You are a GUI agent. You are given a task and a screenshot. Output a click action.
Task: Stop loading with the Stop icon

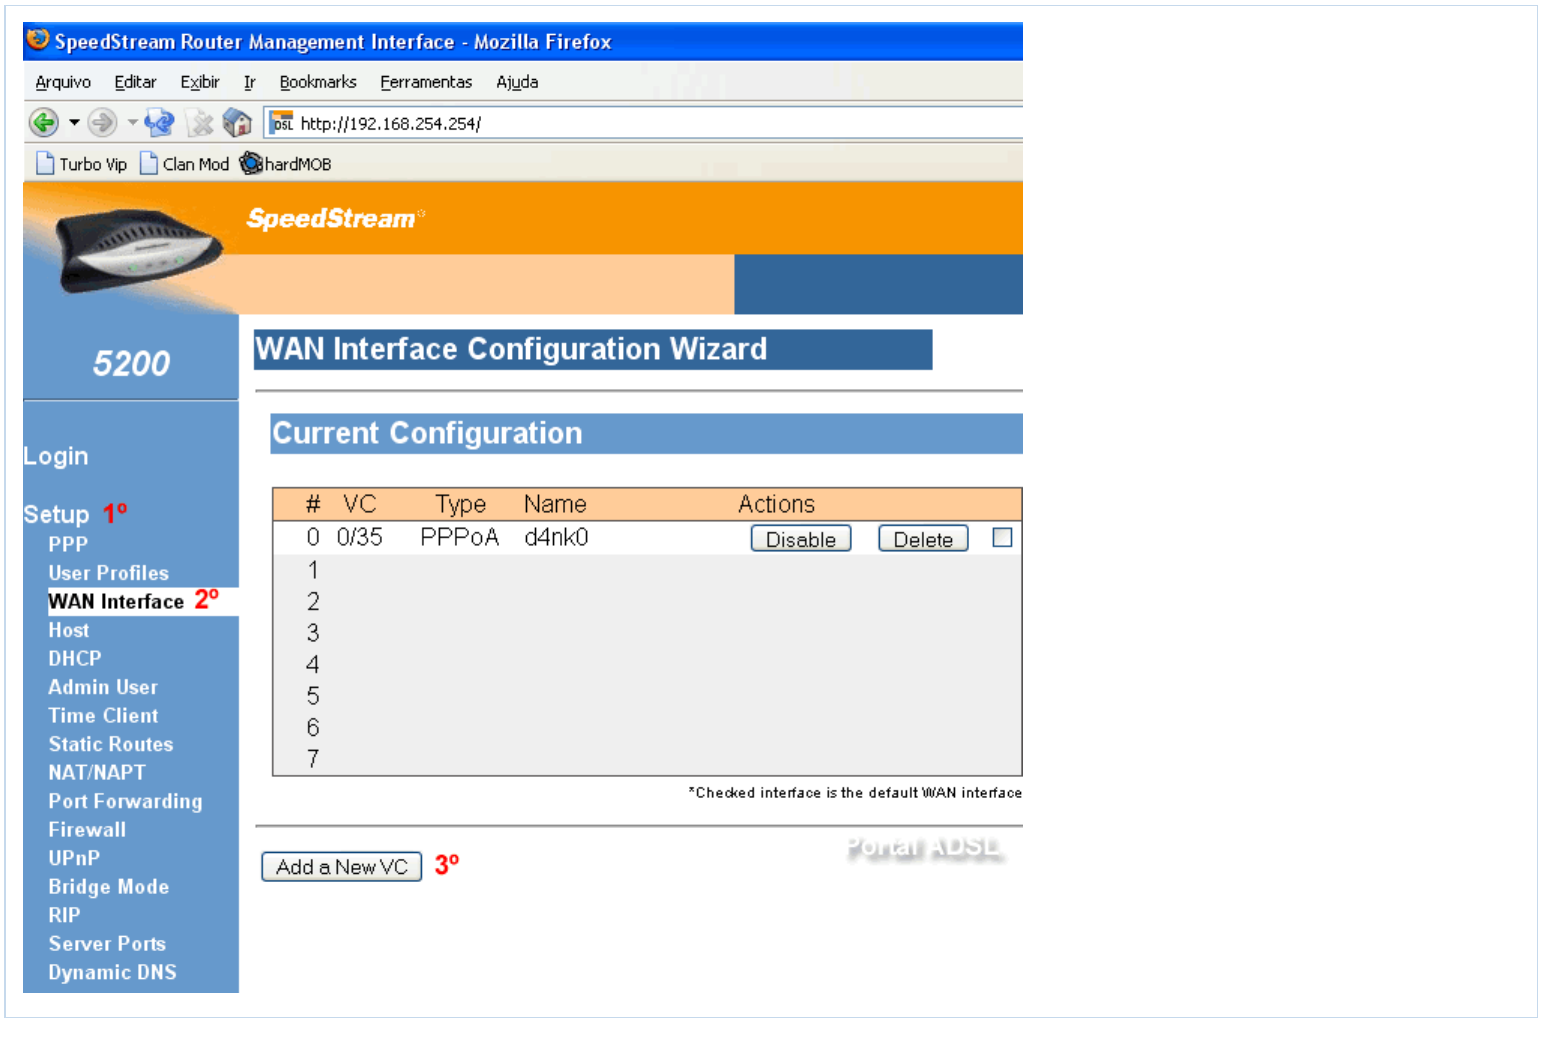pyautogui.click(x=201, y=123)
